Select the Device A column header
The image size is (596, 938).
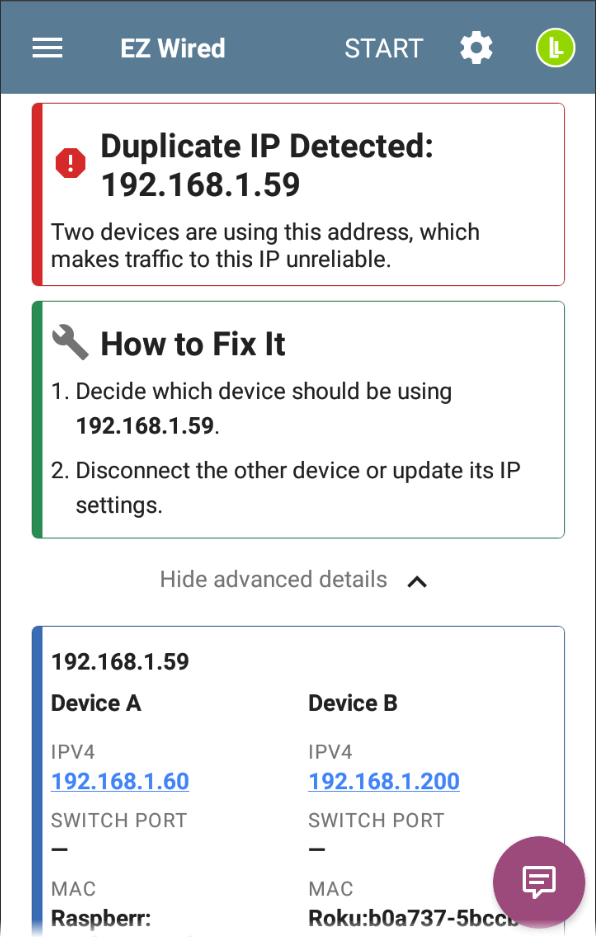point(96,703)
